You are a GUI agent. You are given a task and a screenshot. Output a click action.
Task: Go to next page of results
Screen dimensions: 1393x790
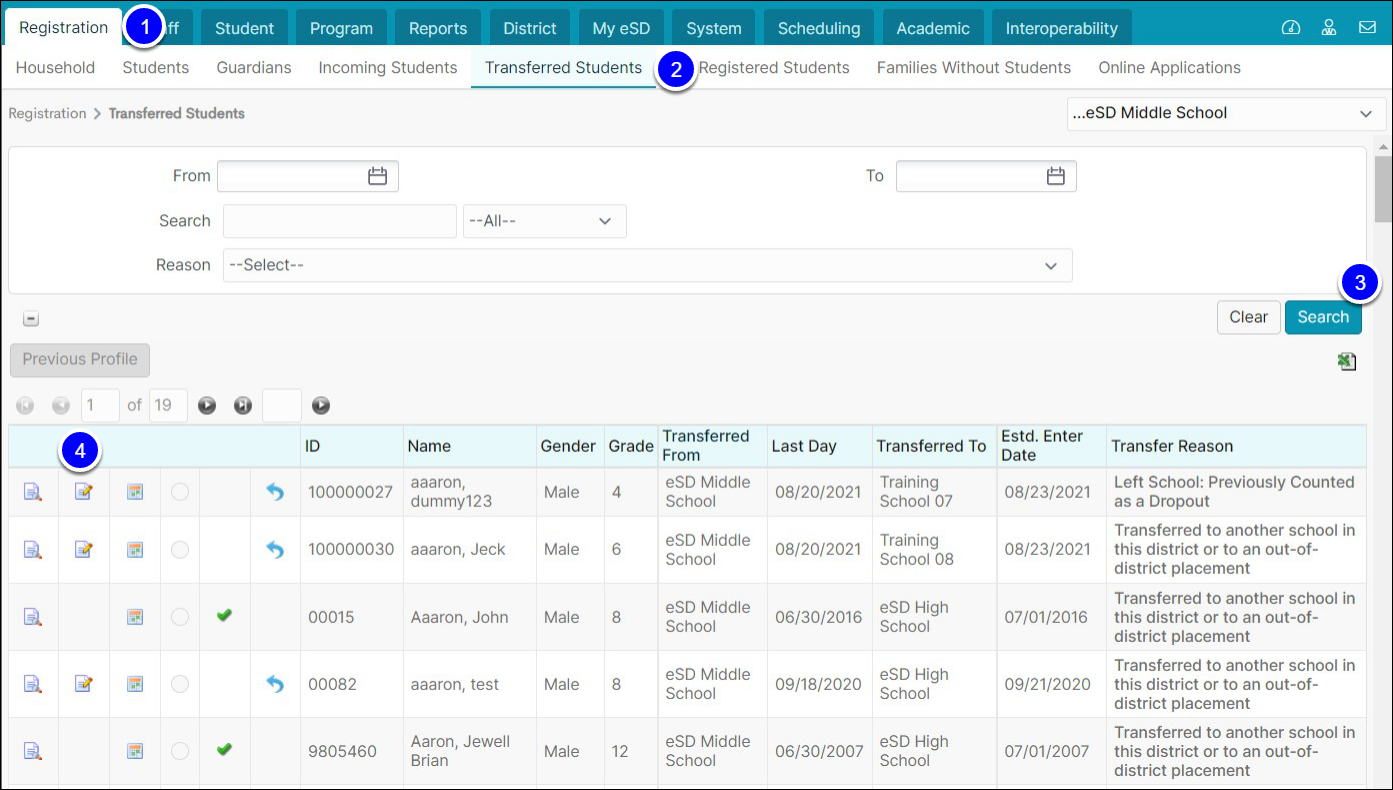(x=207, y=406)
